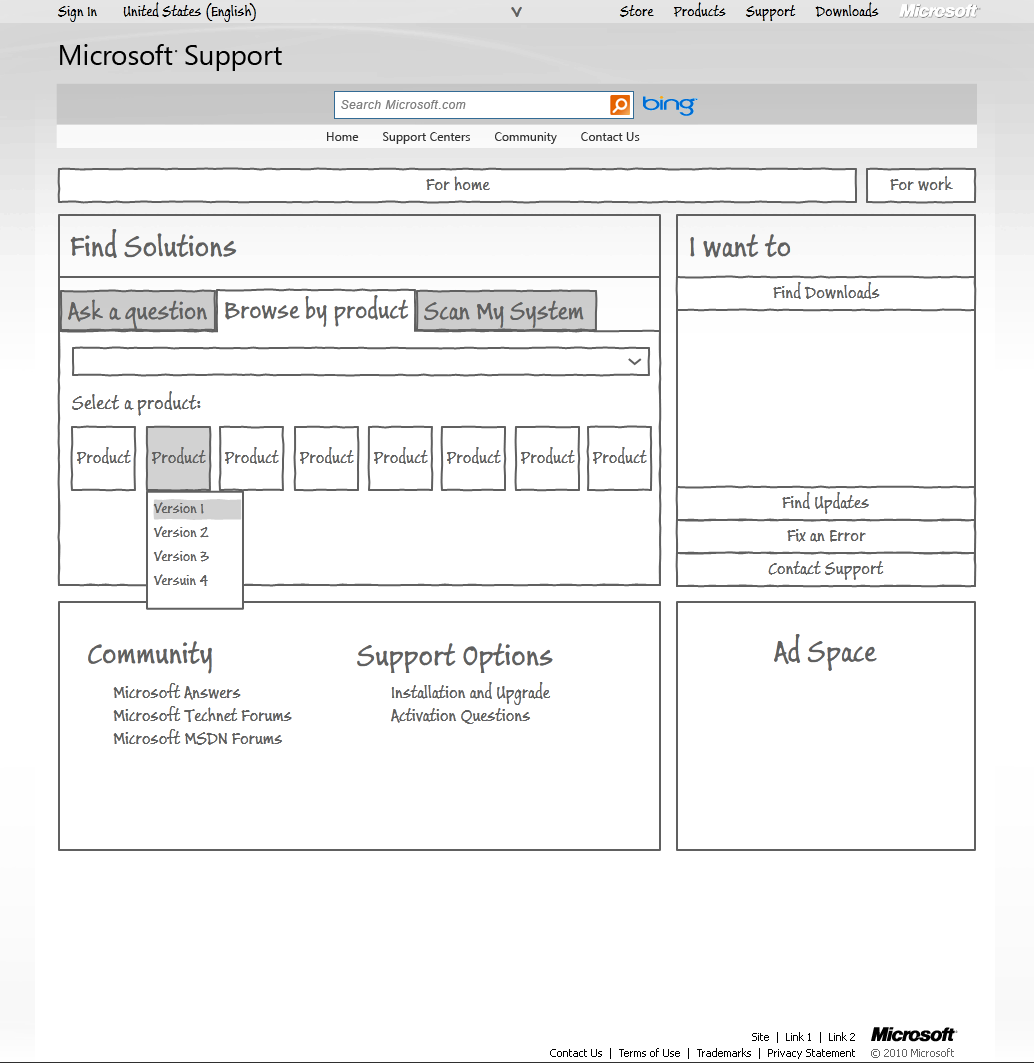Open Installation and Upgrade link
The width and height of the screenshot is (1034, 1063).
tap(470, 693)
